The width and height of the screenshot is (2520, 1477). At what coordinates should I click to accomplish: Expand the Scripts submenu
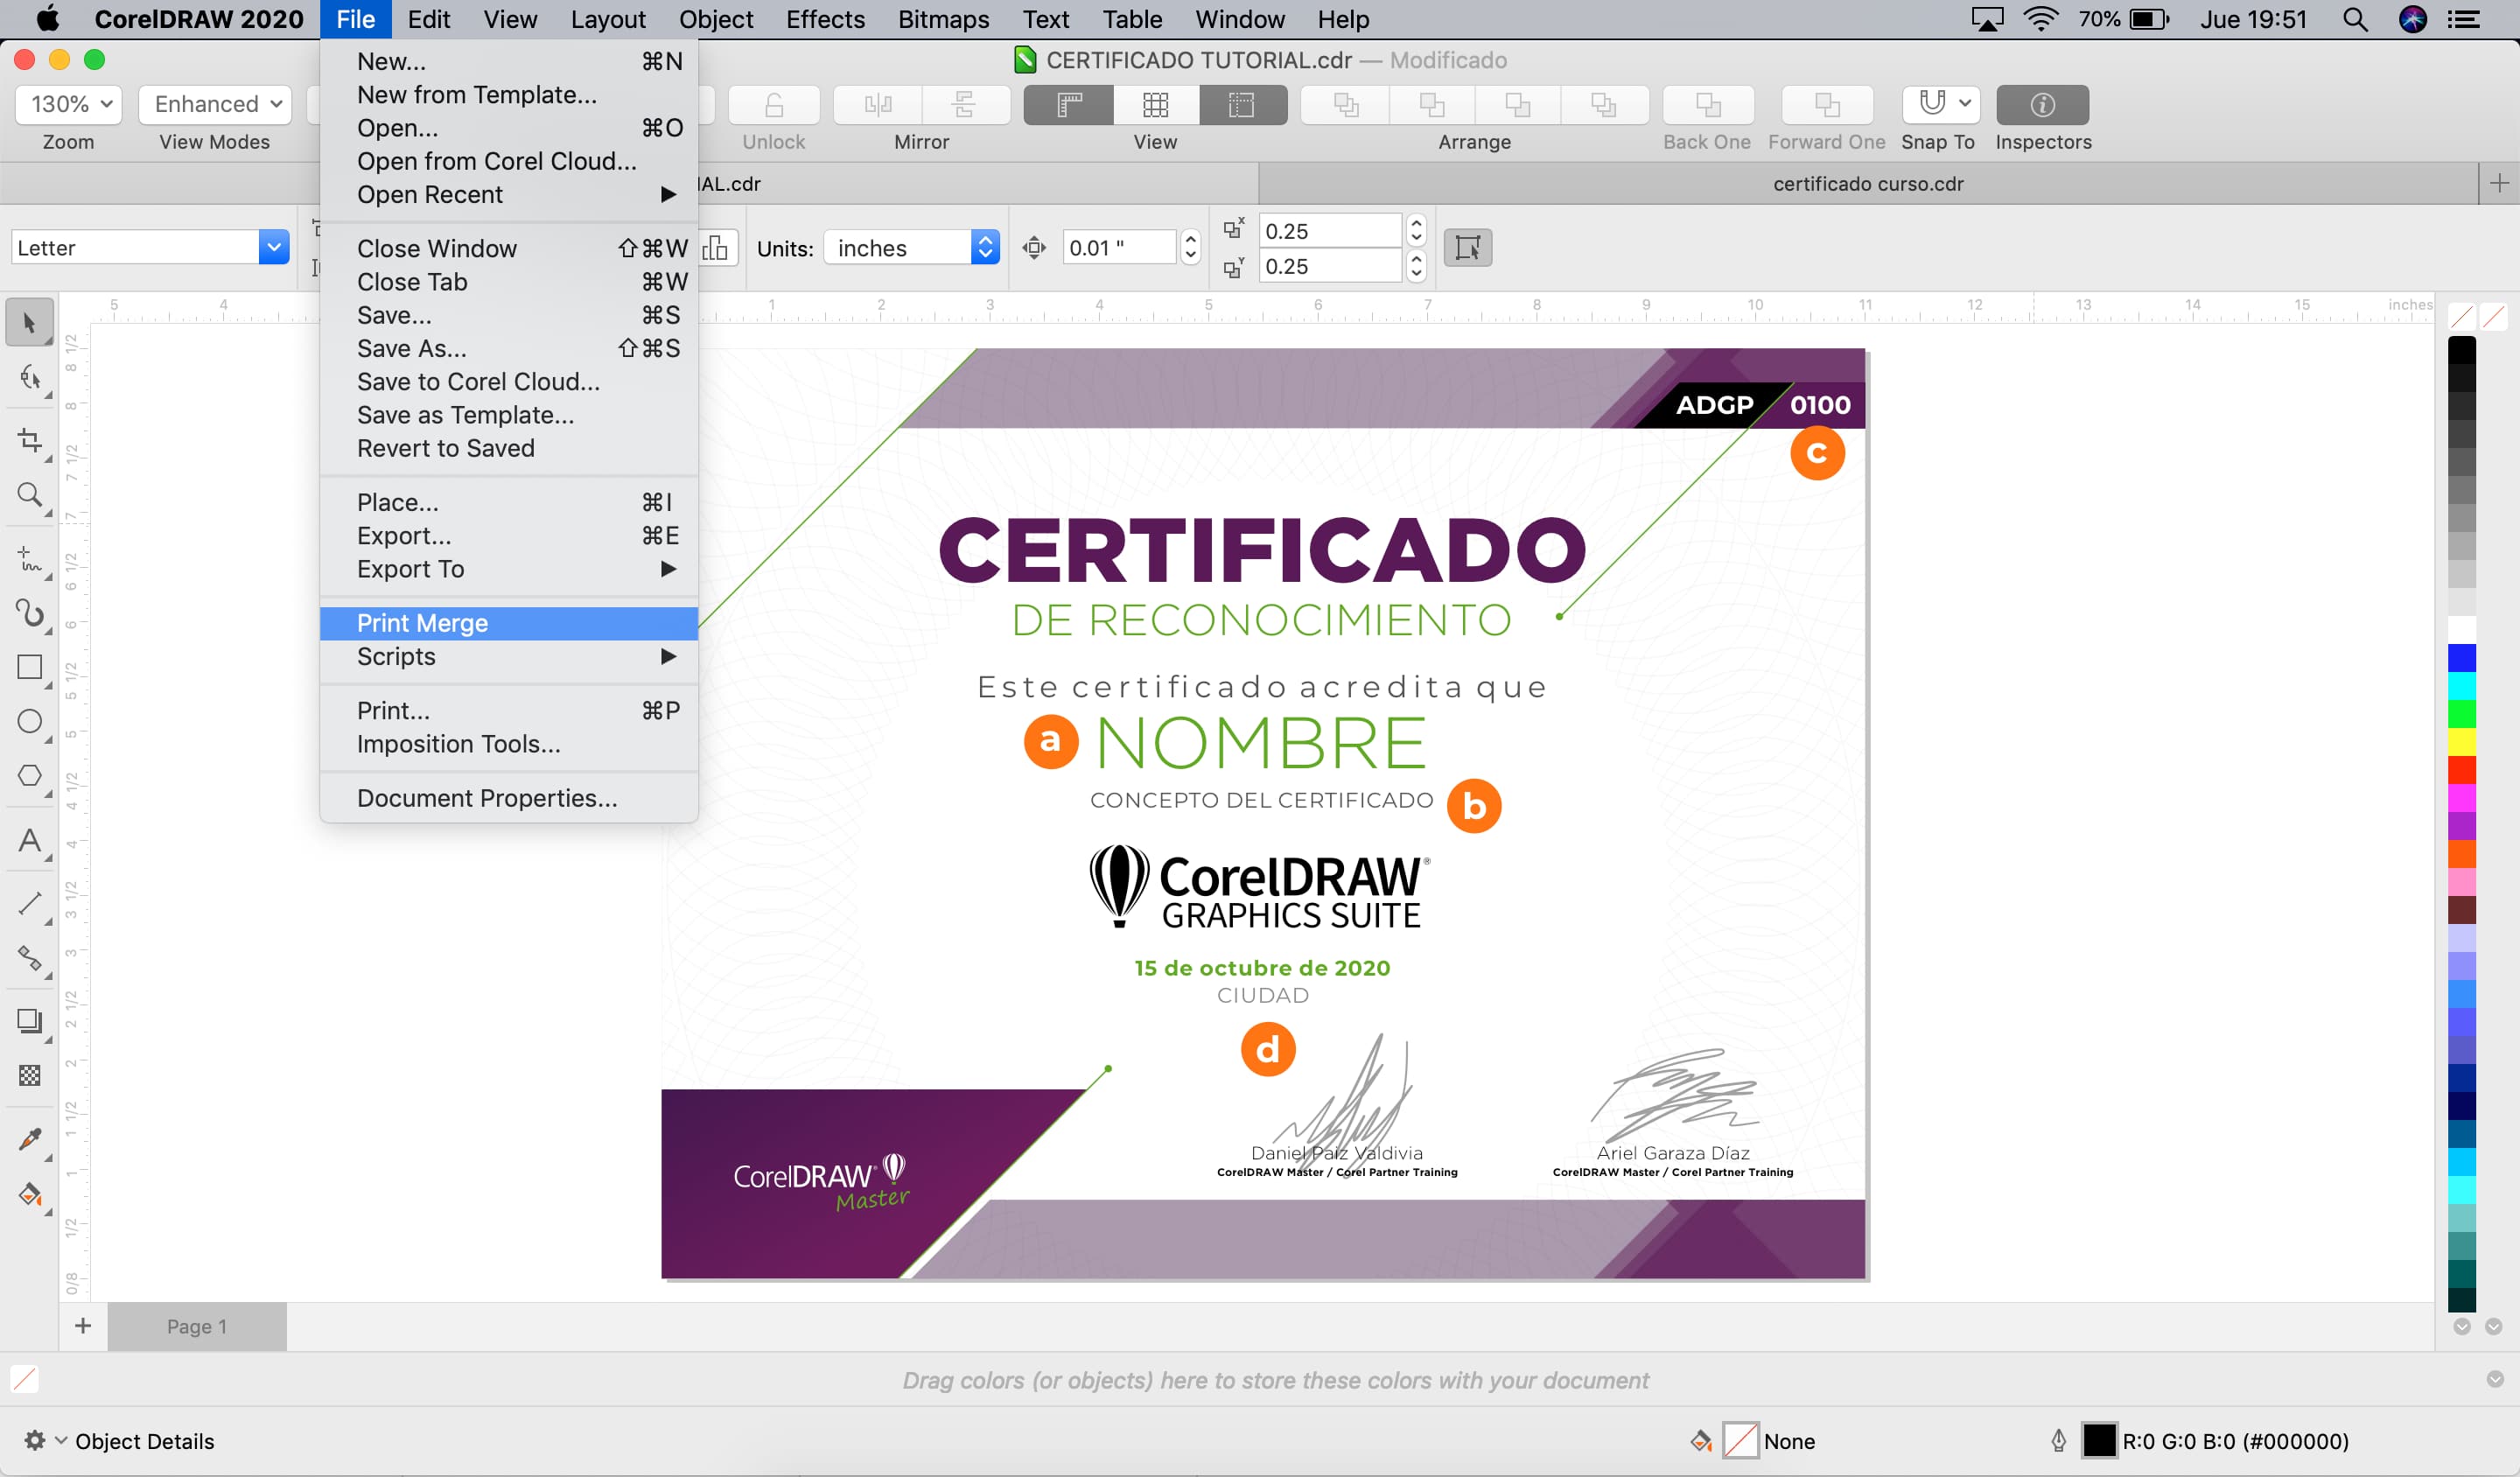(x=509, y=657)
